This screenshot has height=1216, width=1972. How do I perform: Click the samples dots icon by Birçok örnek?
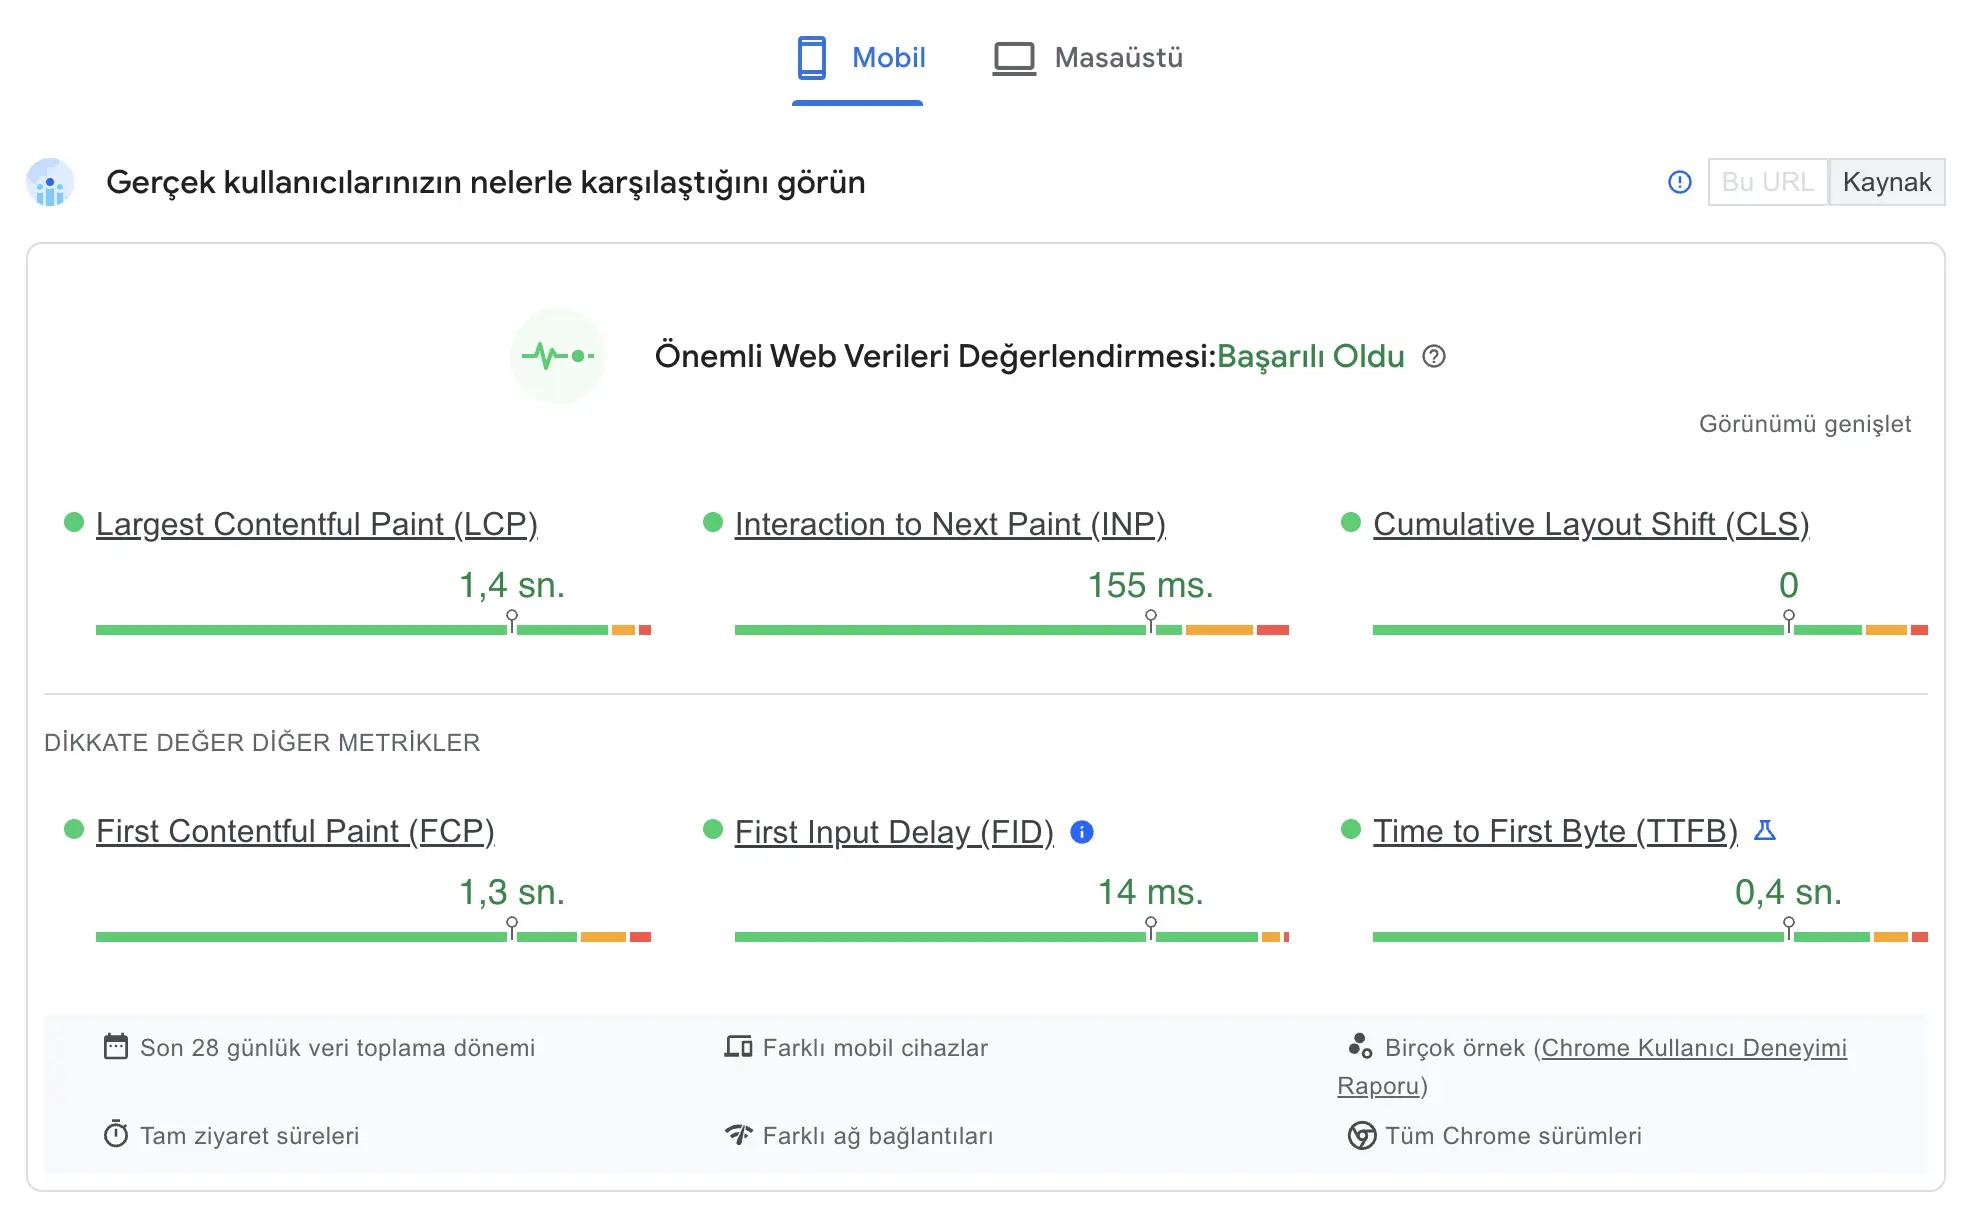[x=1360, y=1046]
